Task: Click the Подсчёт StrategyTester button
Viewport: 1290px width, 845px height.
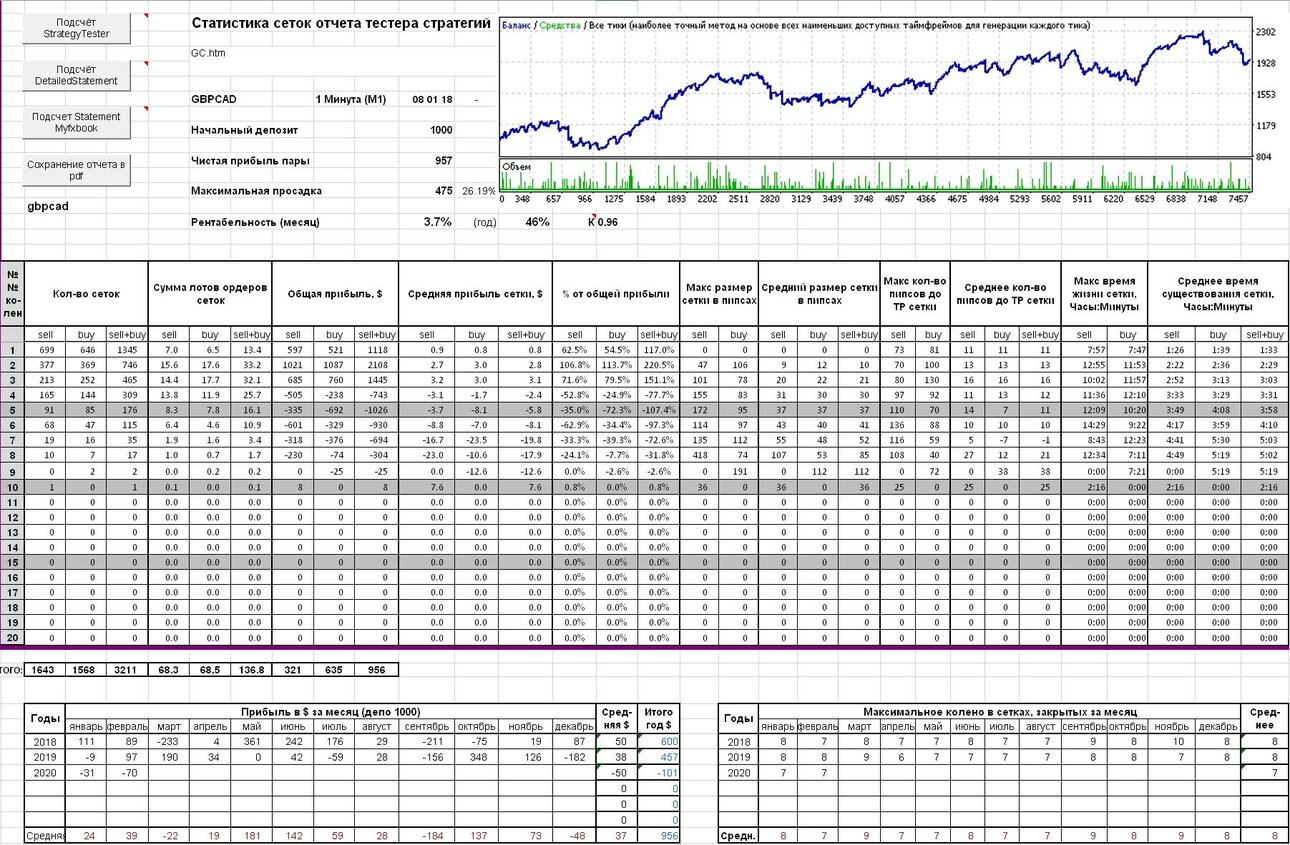Action: tap(76, 29)
